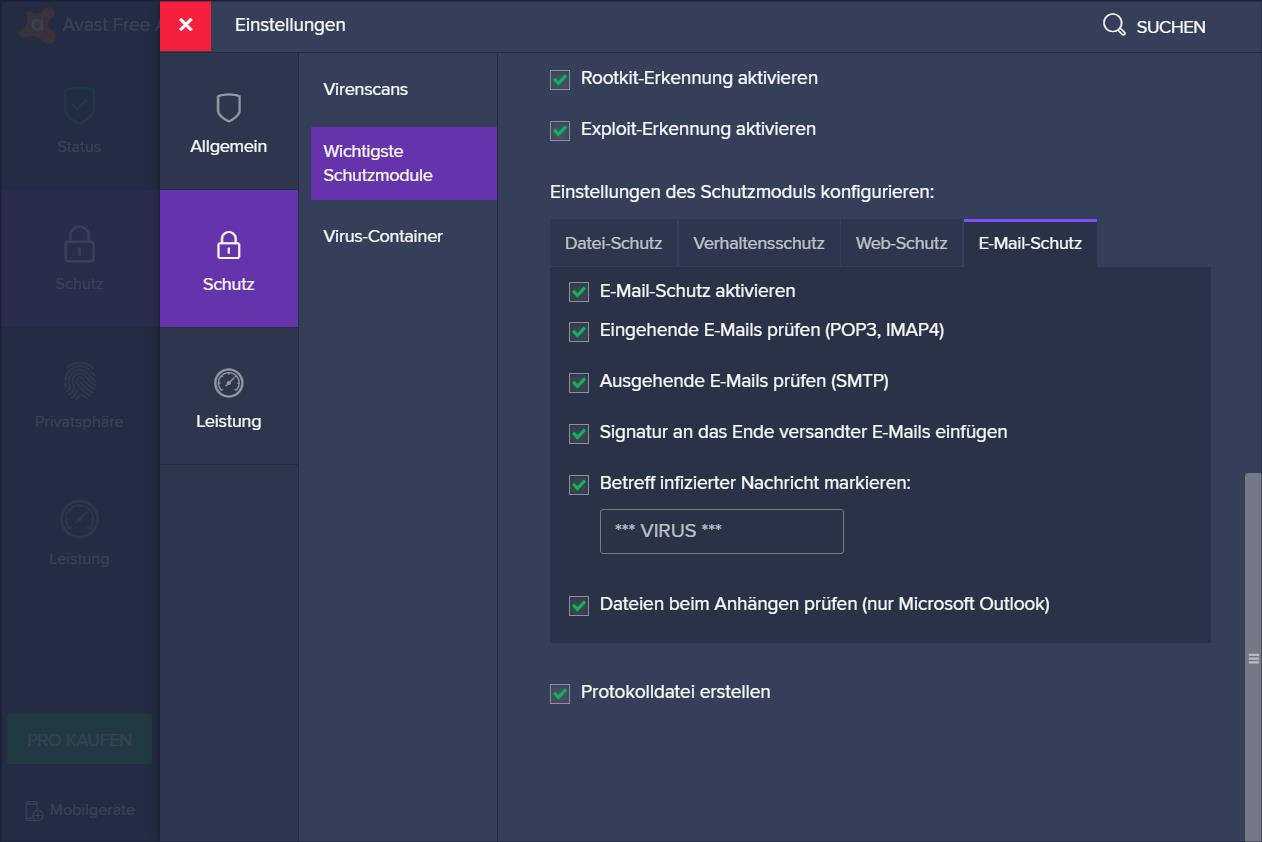Click the search magnifier icon
Screen dimensions: 1262x842
point(1114,25)
